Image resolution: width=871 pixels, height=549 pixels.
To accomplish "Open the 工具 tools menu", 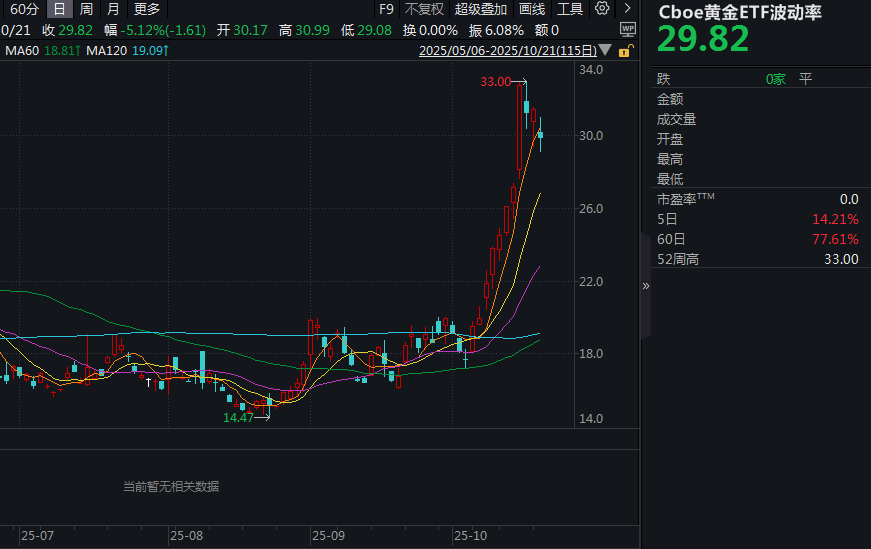I will 570,9.
